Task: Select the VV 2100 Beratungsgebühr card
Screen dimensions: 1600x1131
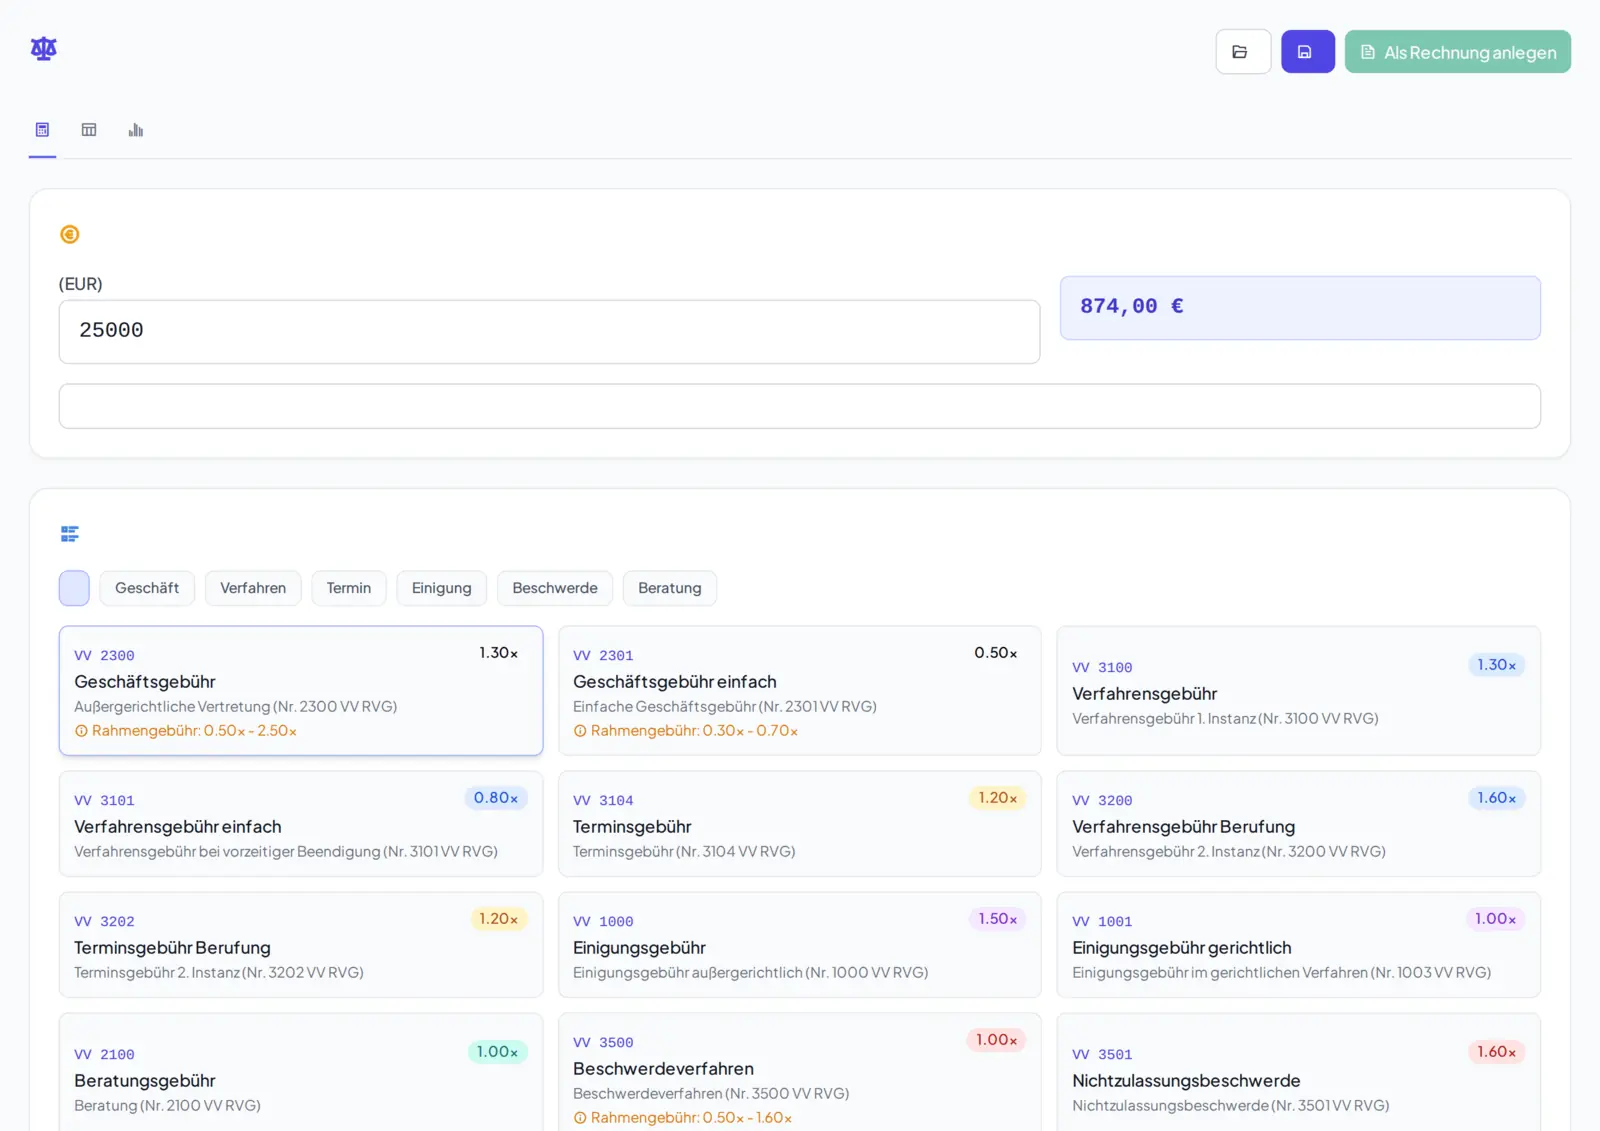Action: [301, 1072]
